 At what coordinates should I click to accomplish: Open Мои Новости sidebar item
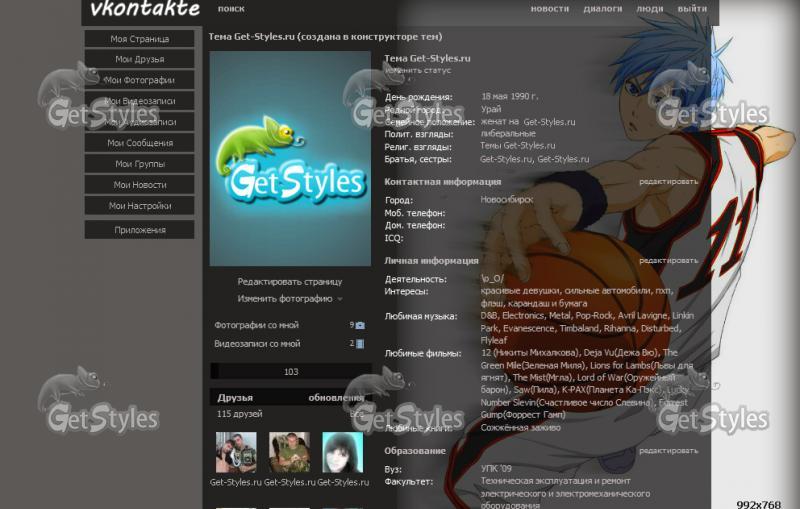pyautogui.click(x=139, y=185)
